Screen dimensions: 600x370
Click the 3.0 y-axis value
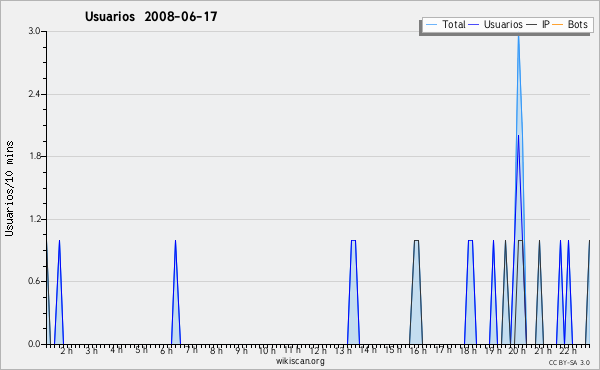click(34, 31)
